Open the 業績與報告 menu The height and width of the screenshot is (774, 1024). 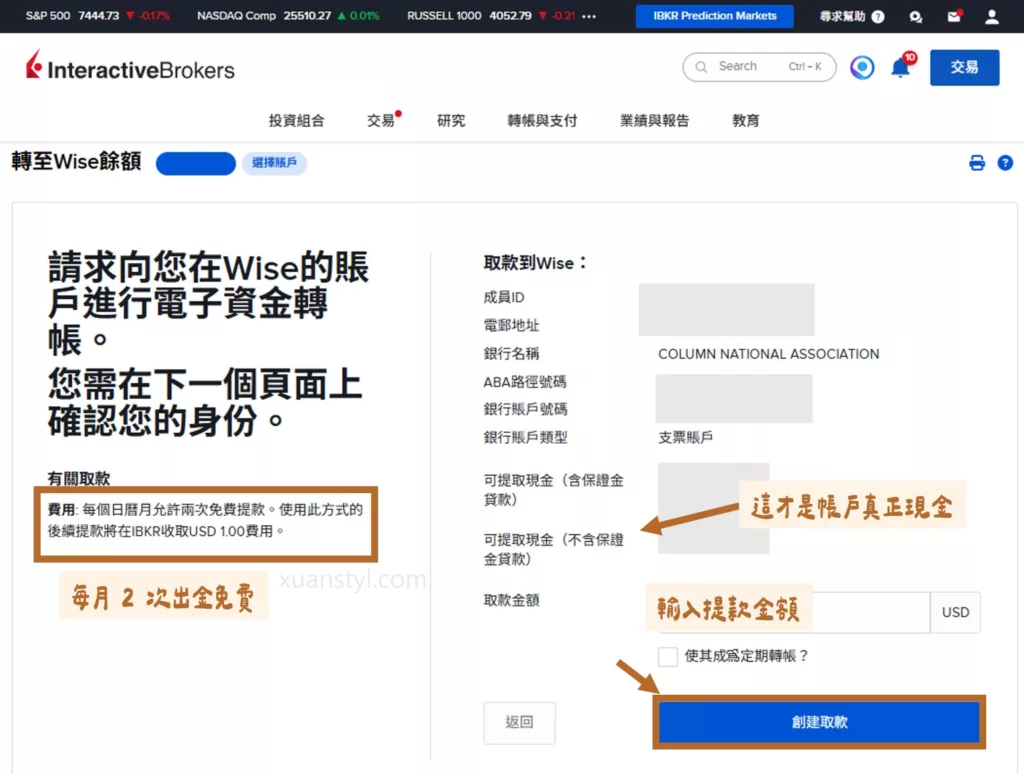[654, 120]
